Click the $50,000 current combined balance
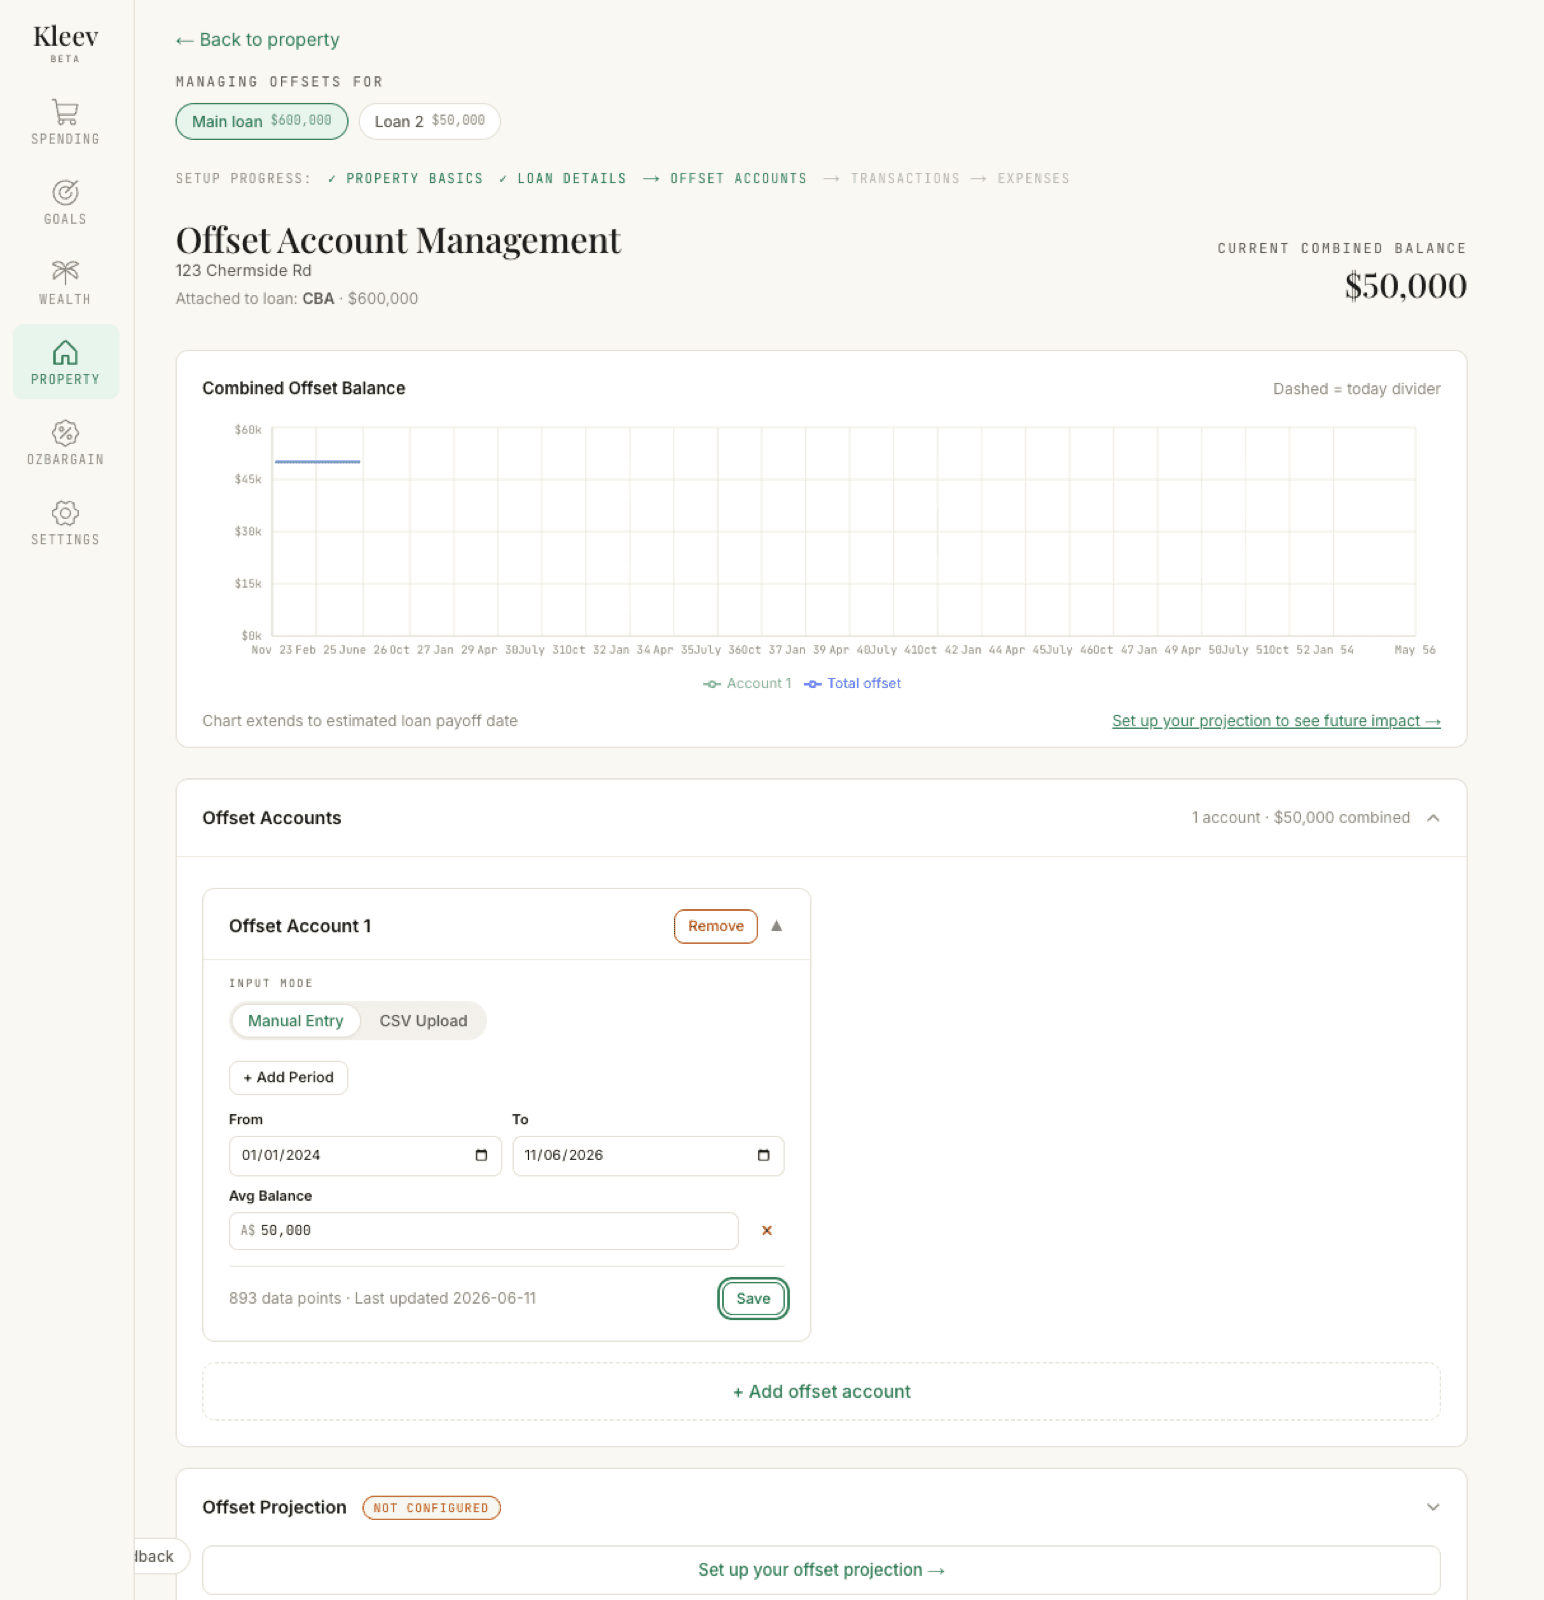The width and height of the screenshot is (1544, 1600). coord(1405,286)
